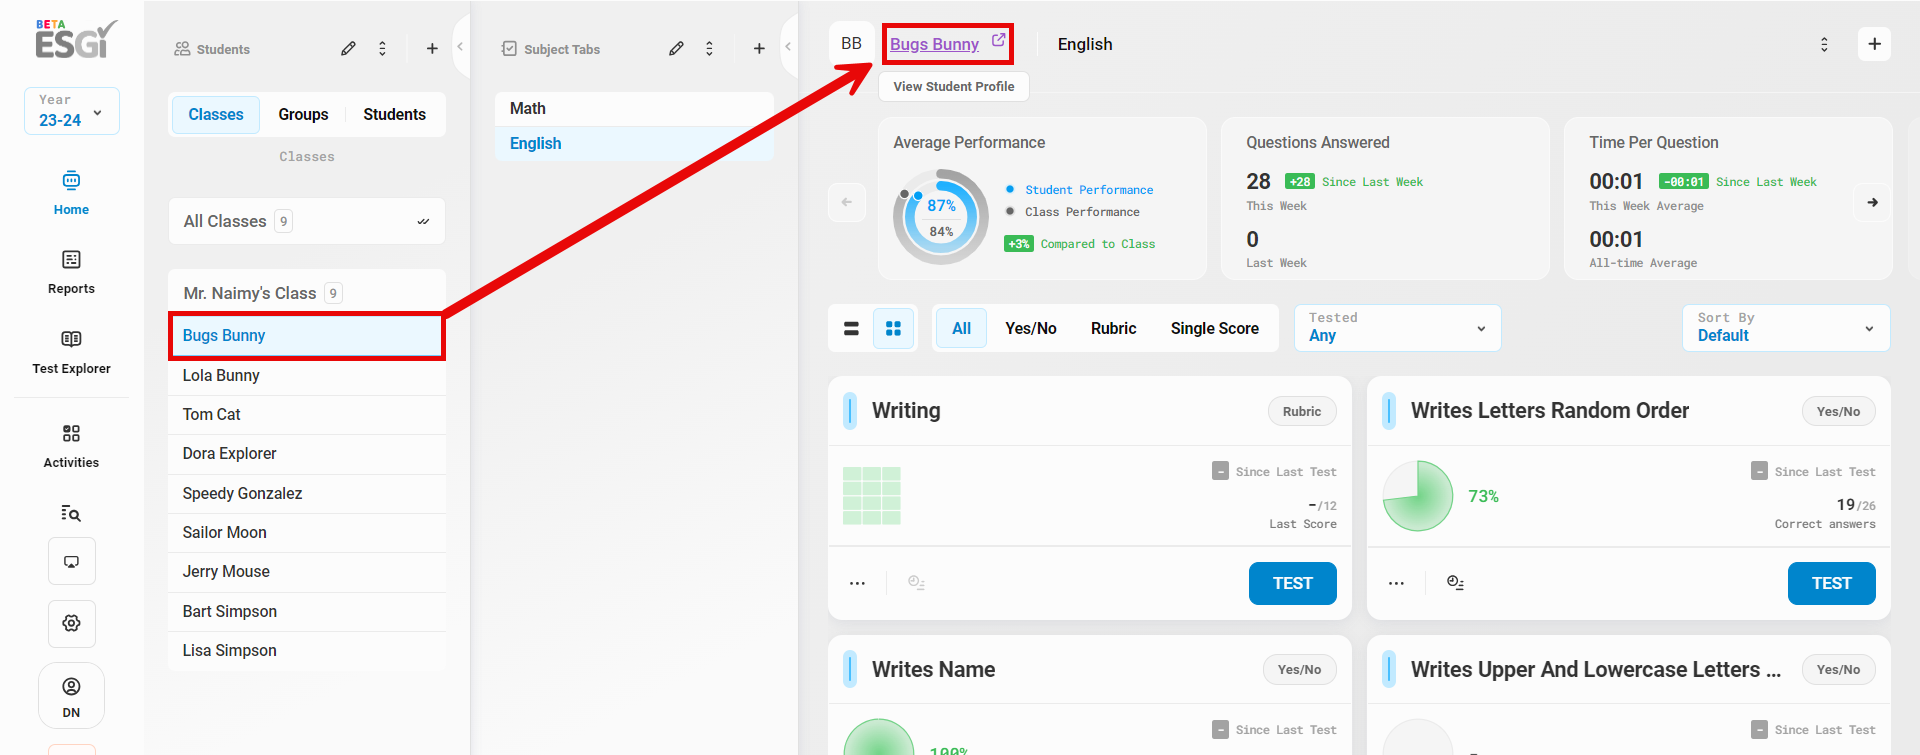This screenshot has height=755, width=1920.
Task: Edit Subject Tabs with pencil icon
Action: coord(676,48)
